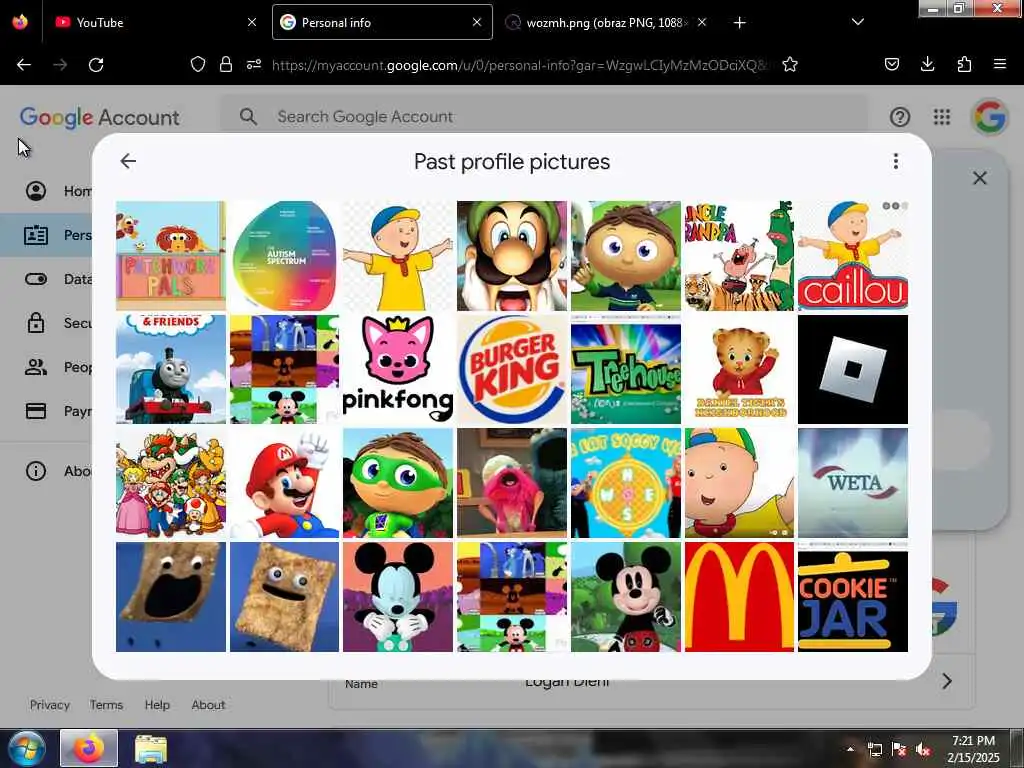This screenshot has height=768, width=1024.
Task: Close the wozmh.png tab
Action: (x=701, y=22)
